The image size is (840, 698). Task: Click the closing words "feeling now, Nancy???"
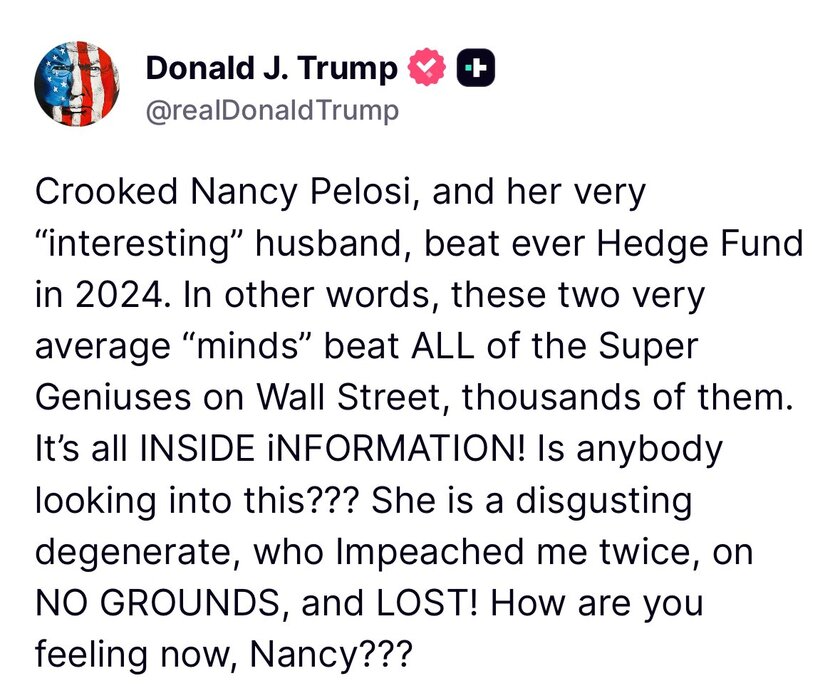click(x=224, y=655)
